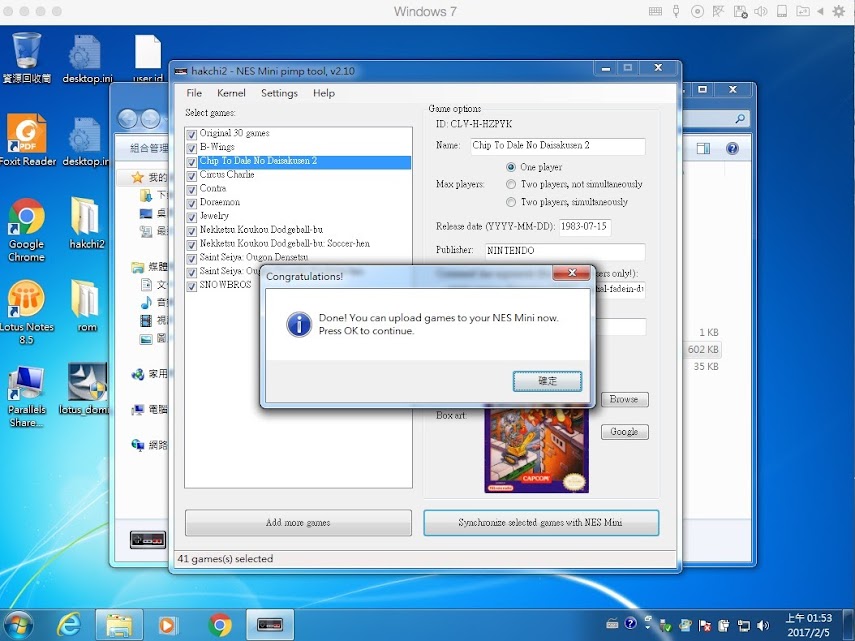Click OK button in Congratulations dialog
This screenshot has height=641, width=855.
547,381
